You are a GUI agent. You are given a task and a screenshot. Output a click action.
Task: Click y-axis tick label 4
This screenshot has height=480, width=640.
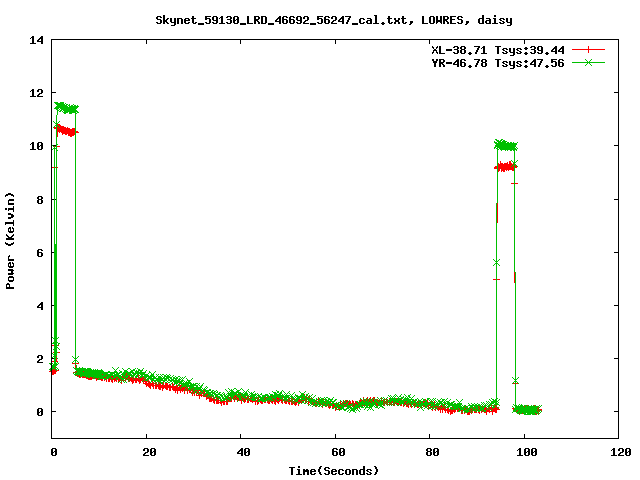pyautogui.click(x=40, y=306)
